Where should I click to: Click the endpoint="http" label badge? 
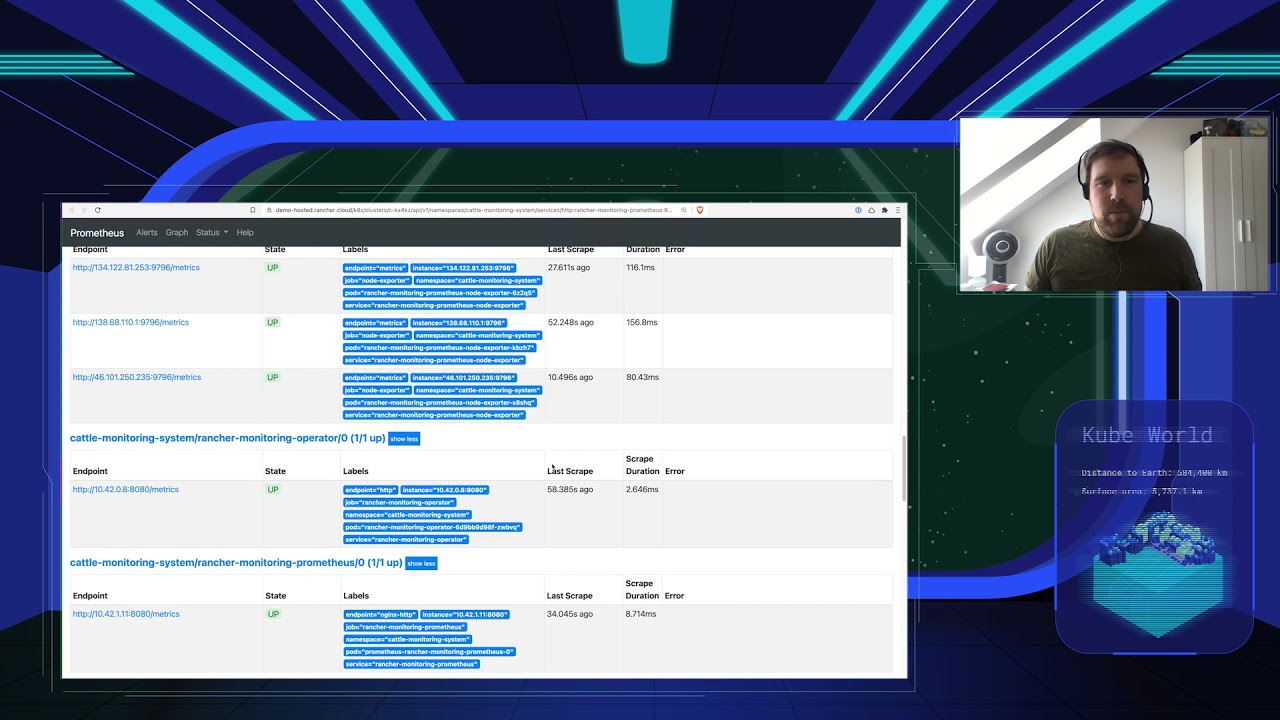click(370, 490)
